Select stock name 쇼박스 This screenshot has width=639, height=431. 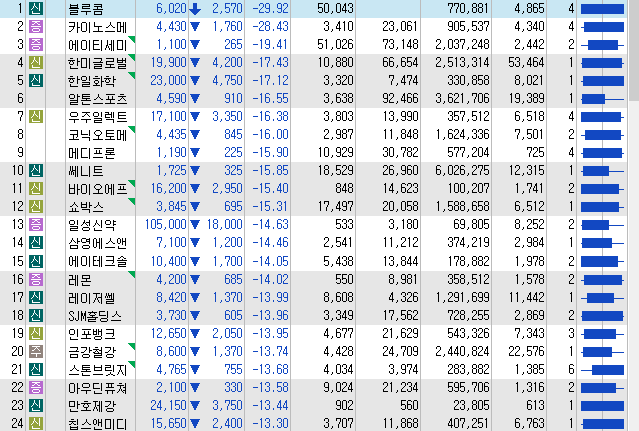click(86, 207)
